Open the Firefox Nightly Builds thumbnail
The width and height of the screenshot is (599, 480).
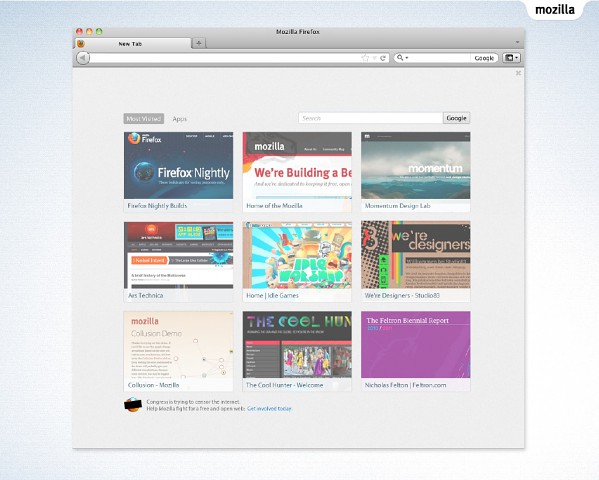(x=178, y=172)
